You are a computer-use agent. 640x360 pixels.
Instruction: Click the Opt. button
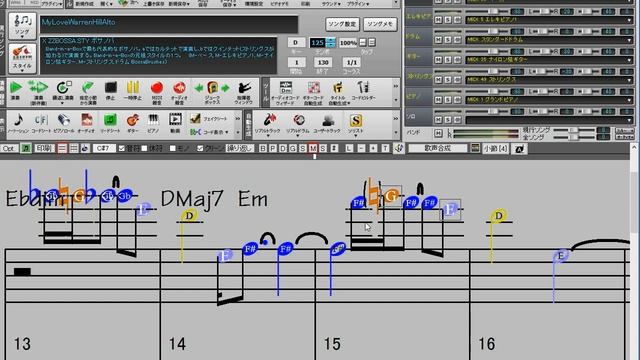pyautogui.click(x=9, y=149)
